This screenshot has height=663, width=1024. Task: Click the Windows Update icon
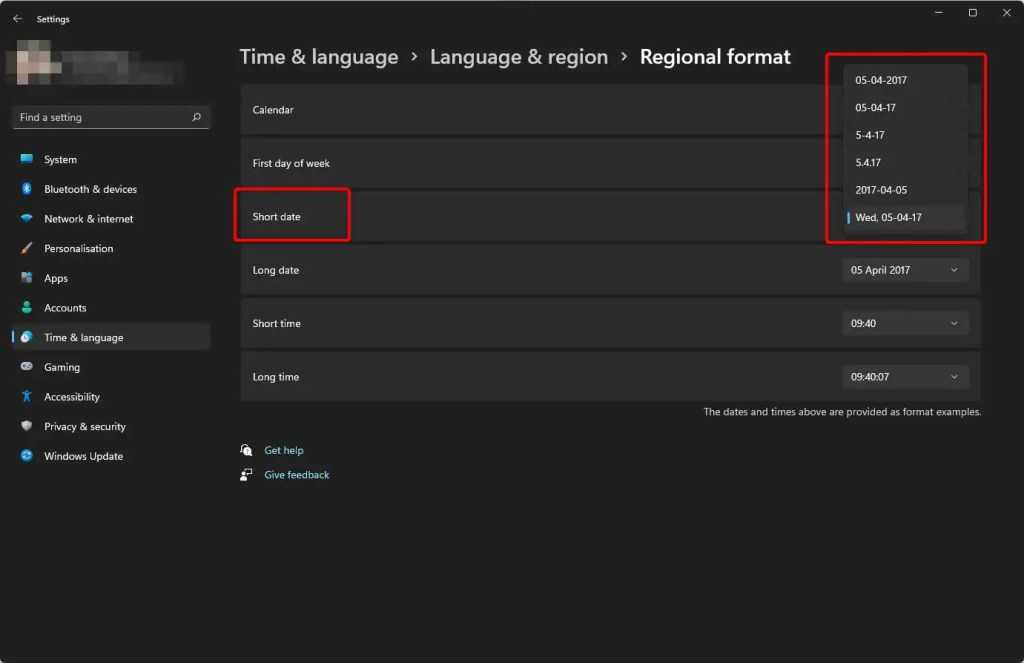click(26, 456)
